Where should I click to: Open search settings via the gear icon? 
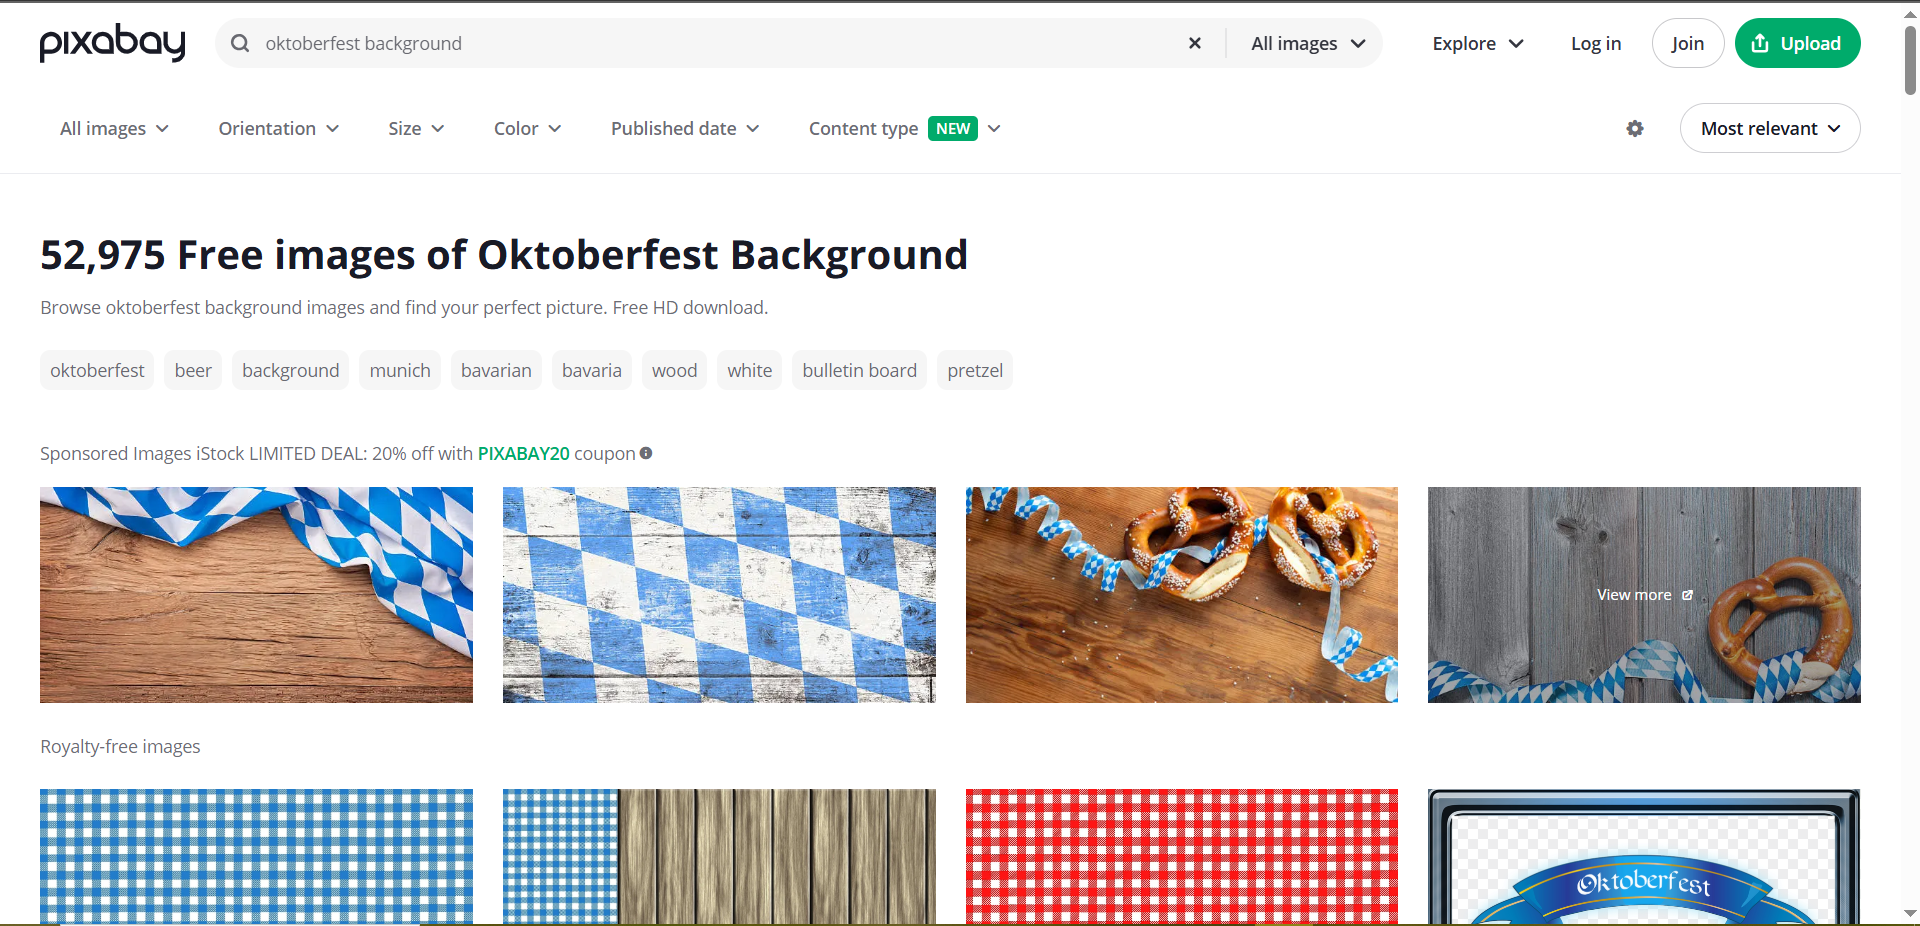pyautogui.click(x=1634, y=128)
